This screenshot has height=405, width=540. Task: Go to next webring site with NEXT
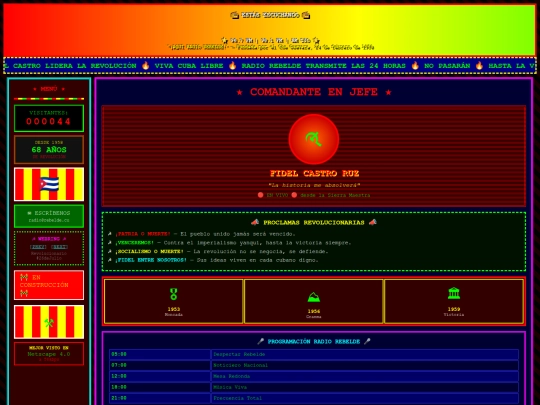tap(60, 247)
